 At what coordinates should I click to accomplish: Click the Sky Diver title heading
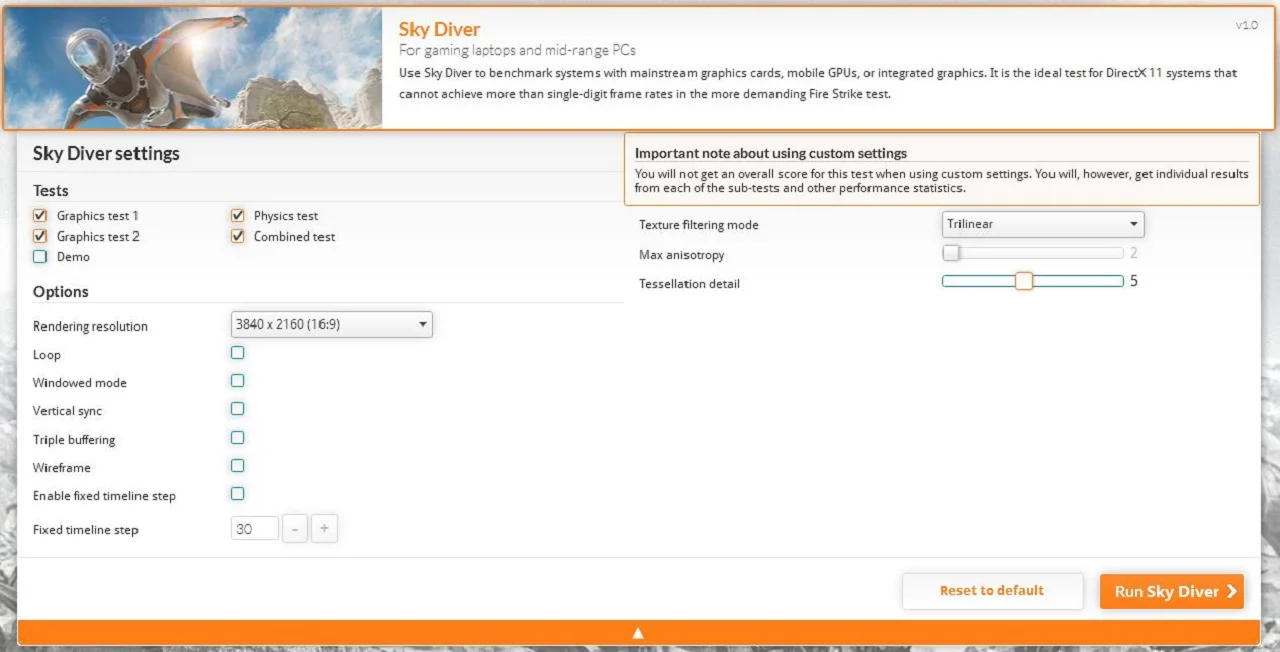pyautogui.click(x=439, y=29)
